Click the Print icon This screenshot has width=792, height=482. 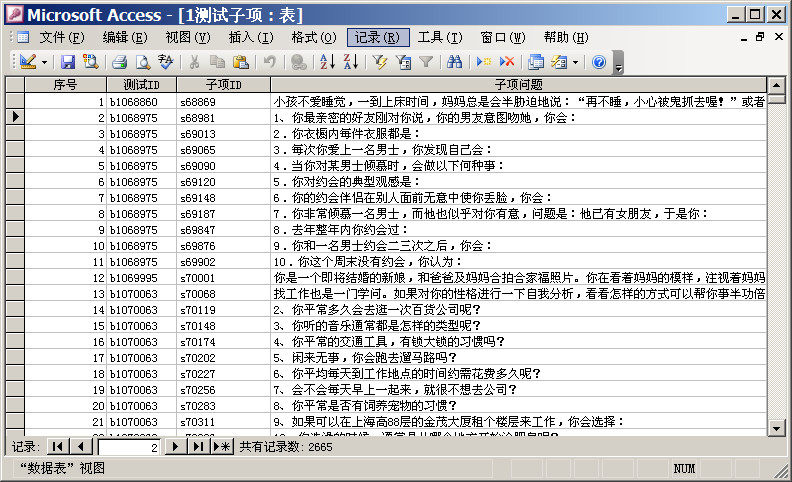tap(120, 62)
